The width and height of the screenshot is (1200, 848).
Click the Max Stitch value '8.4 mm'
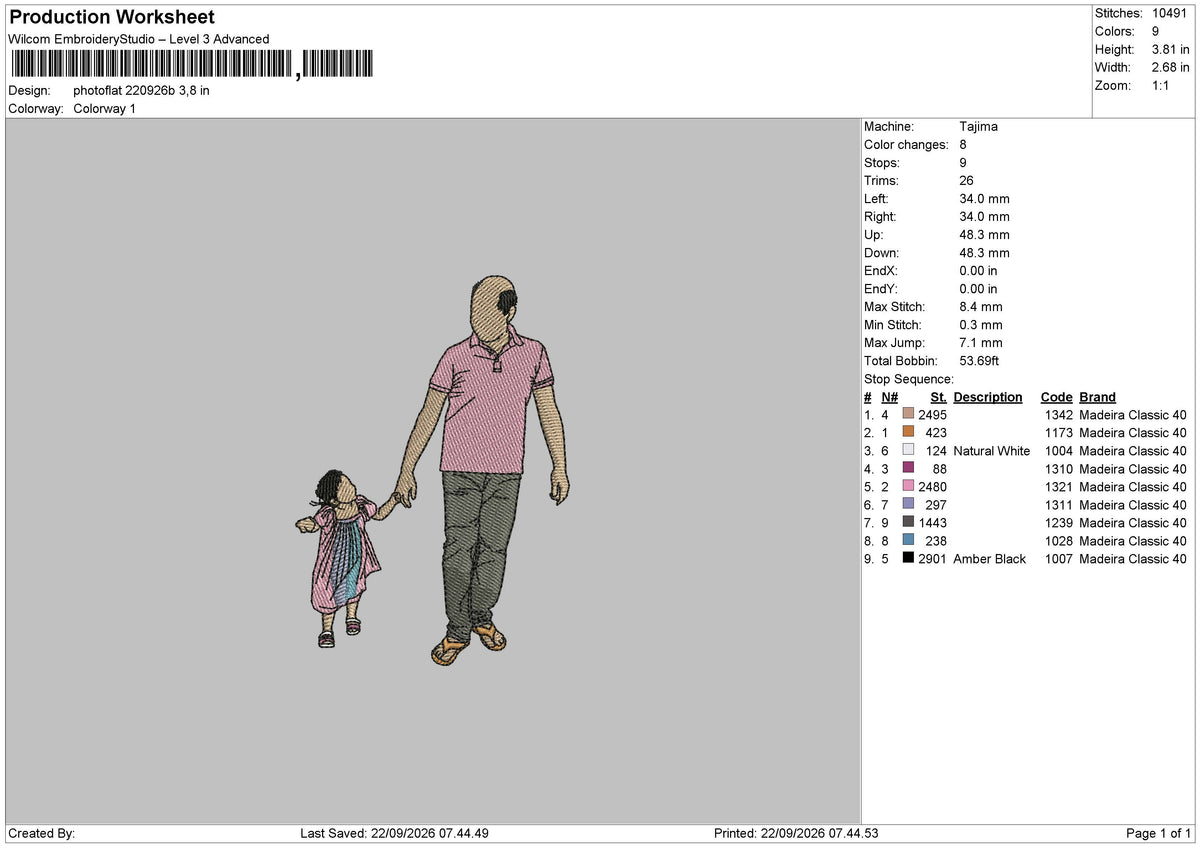[x=981, y=307]
